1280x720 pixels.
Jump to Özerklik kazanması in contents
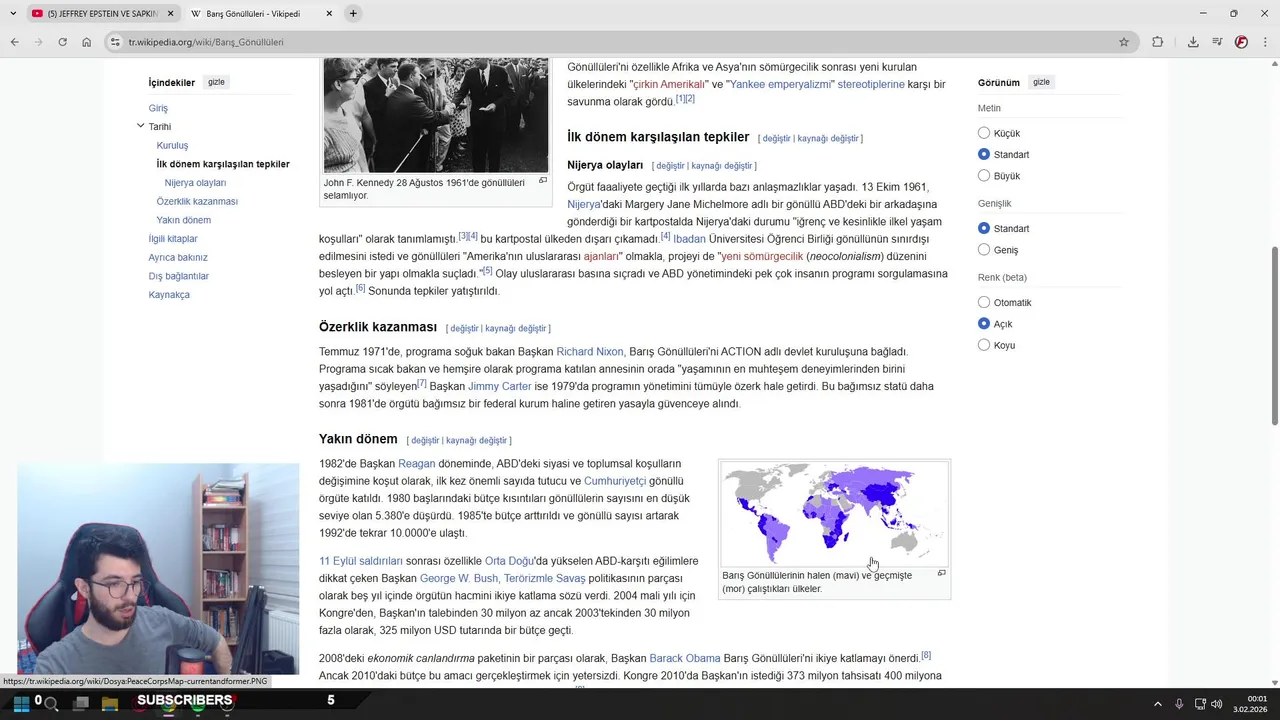coord(197,201)
